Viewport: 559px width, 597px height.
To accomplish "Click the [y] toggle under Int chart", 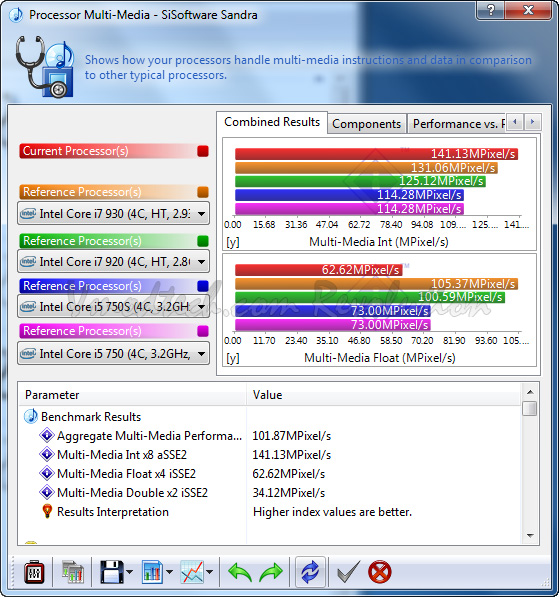I will tap(233, 242).
